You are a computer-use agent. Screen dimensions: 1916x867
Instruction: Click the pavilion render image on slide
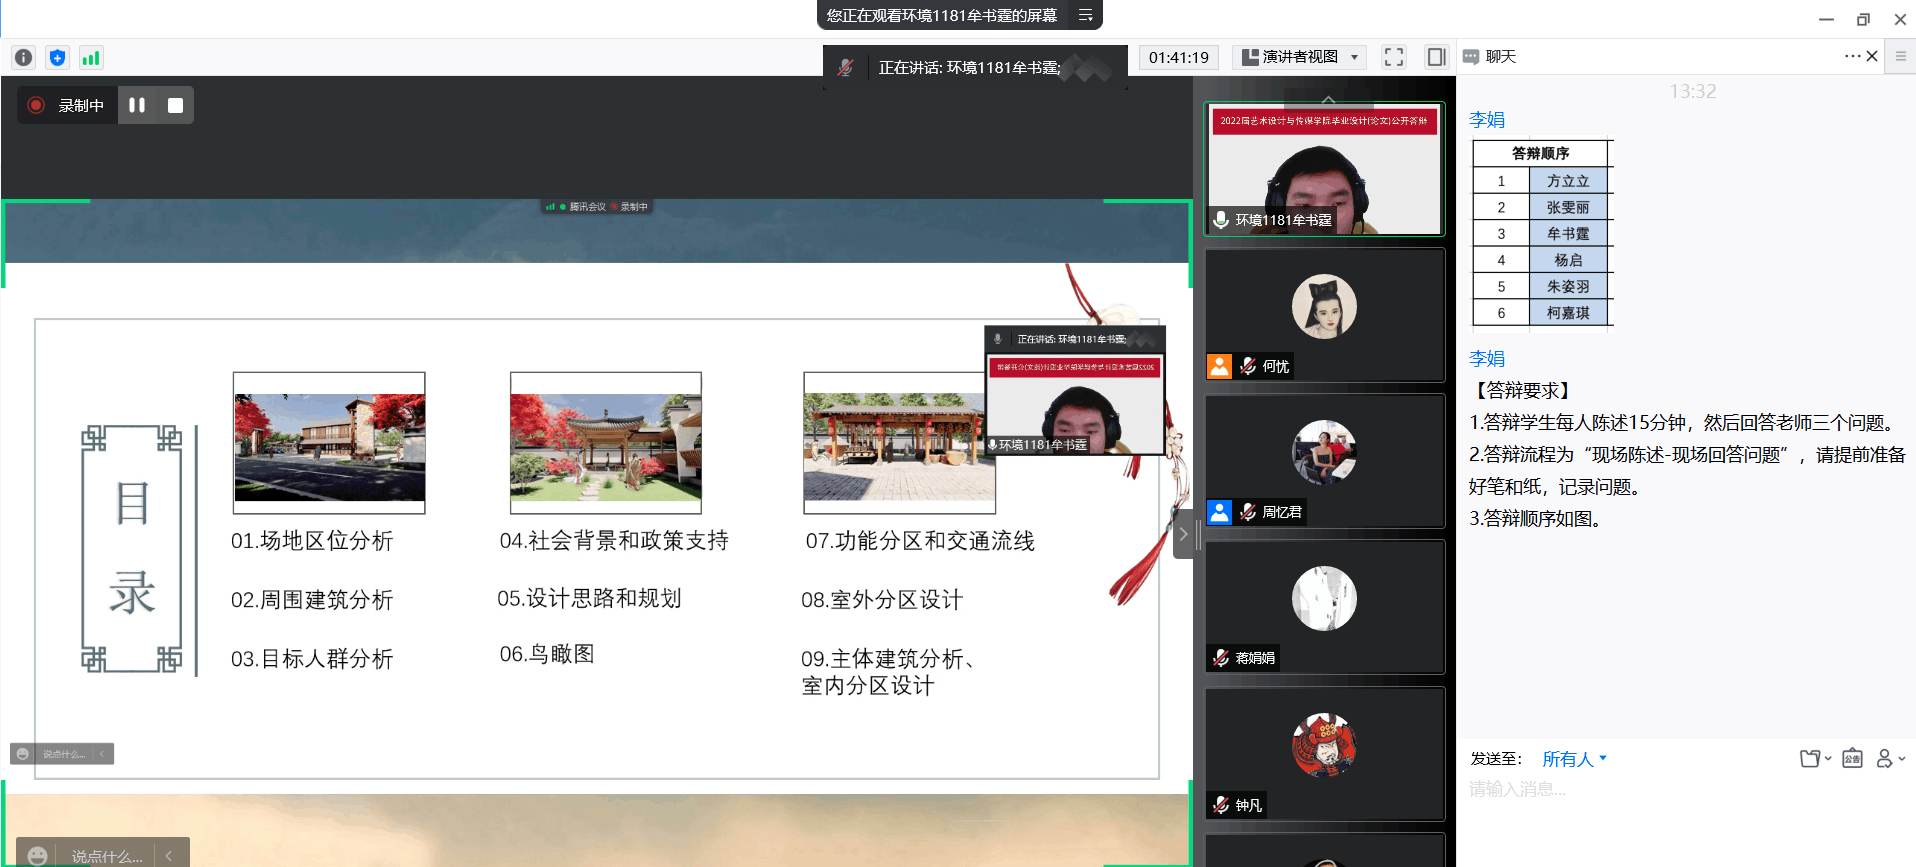606,443
